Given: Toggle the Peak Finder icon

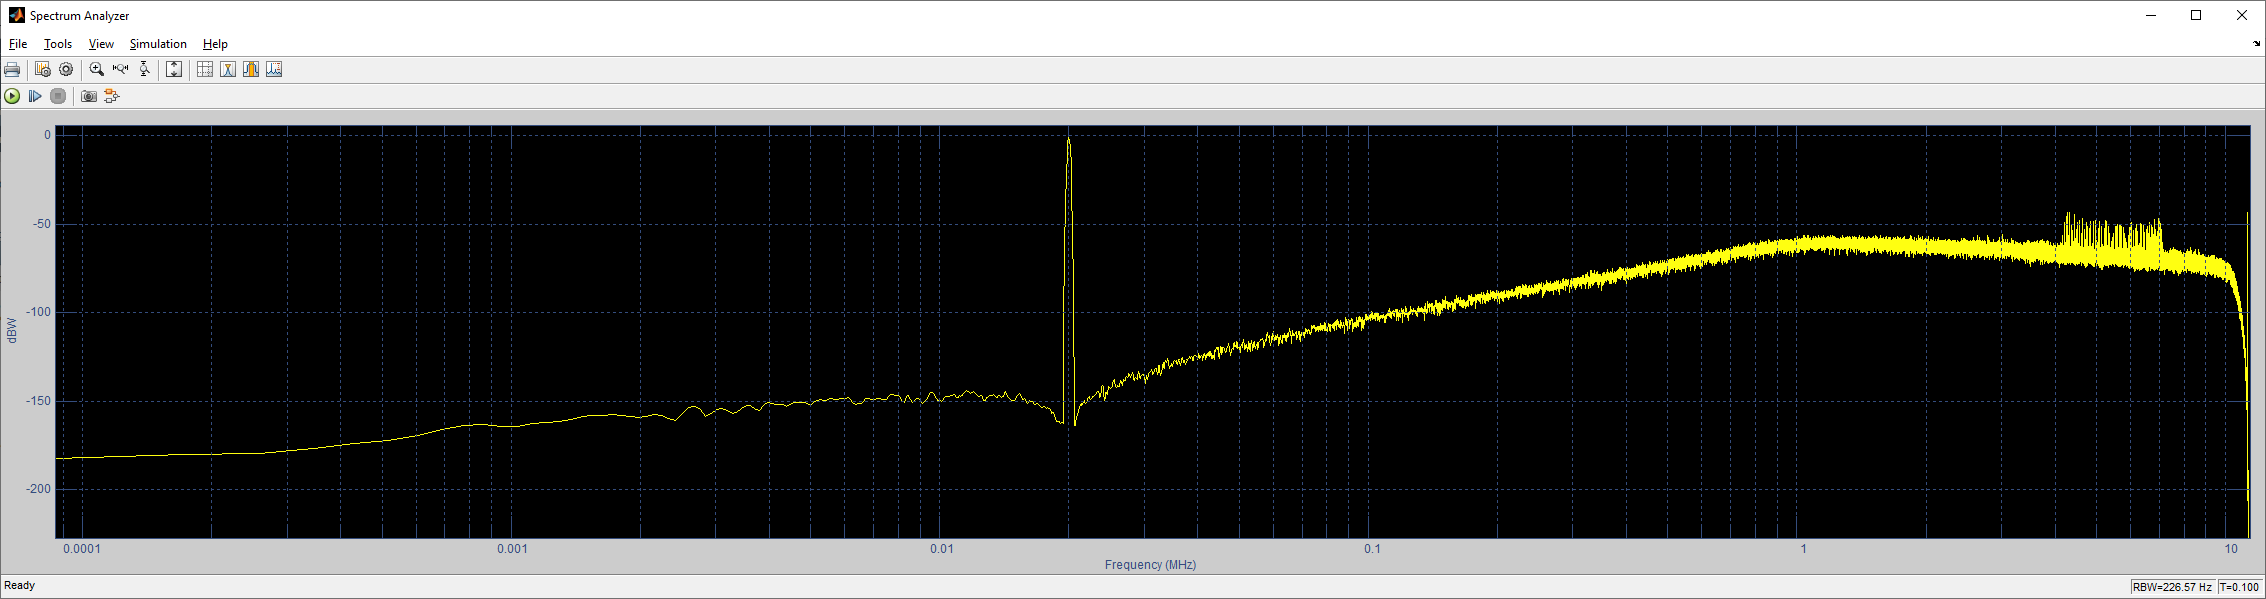Looking at the screenshot, I should (228, 69).
